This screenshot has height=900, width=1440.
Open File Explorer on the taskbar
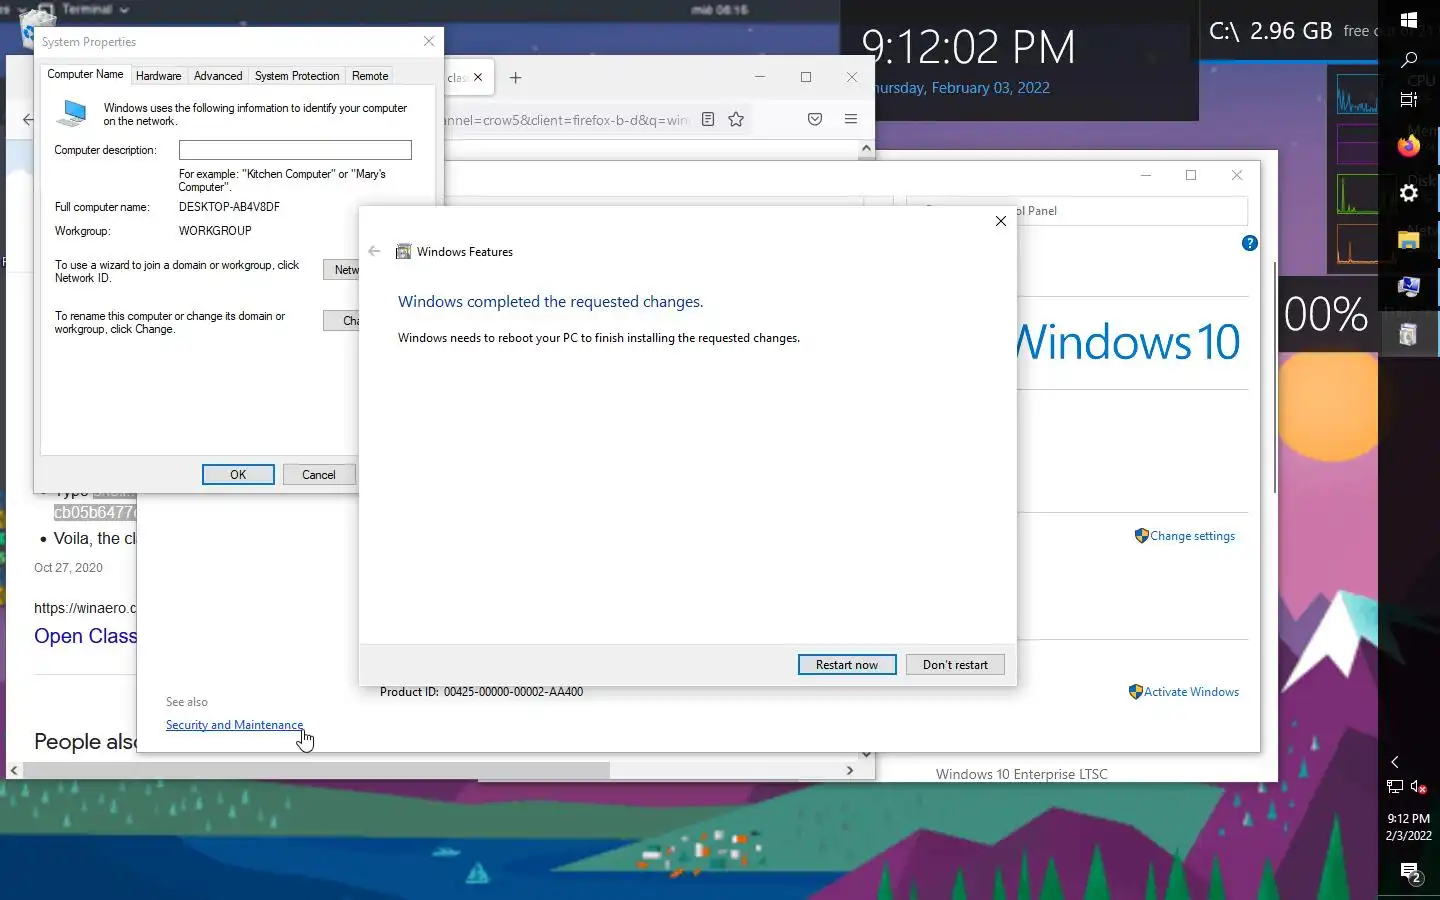1409,240
